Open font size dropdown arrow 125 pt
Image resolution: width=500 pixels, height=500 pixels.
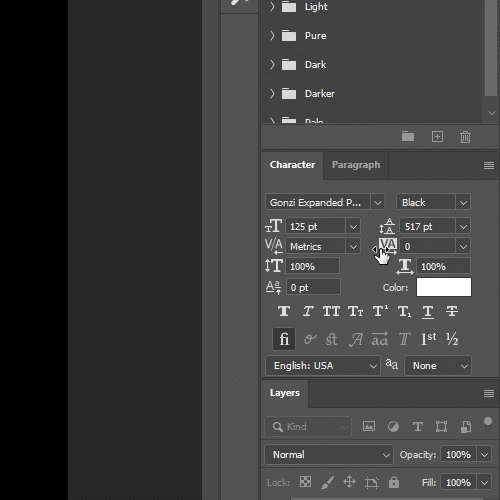353,227
